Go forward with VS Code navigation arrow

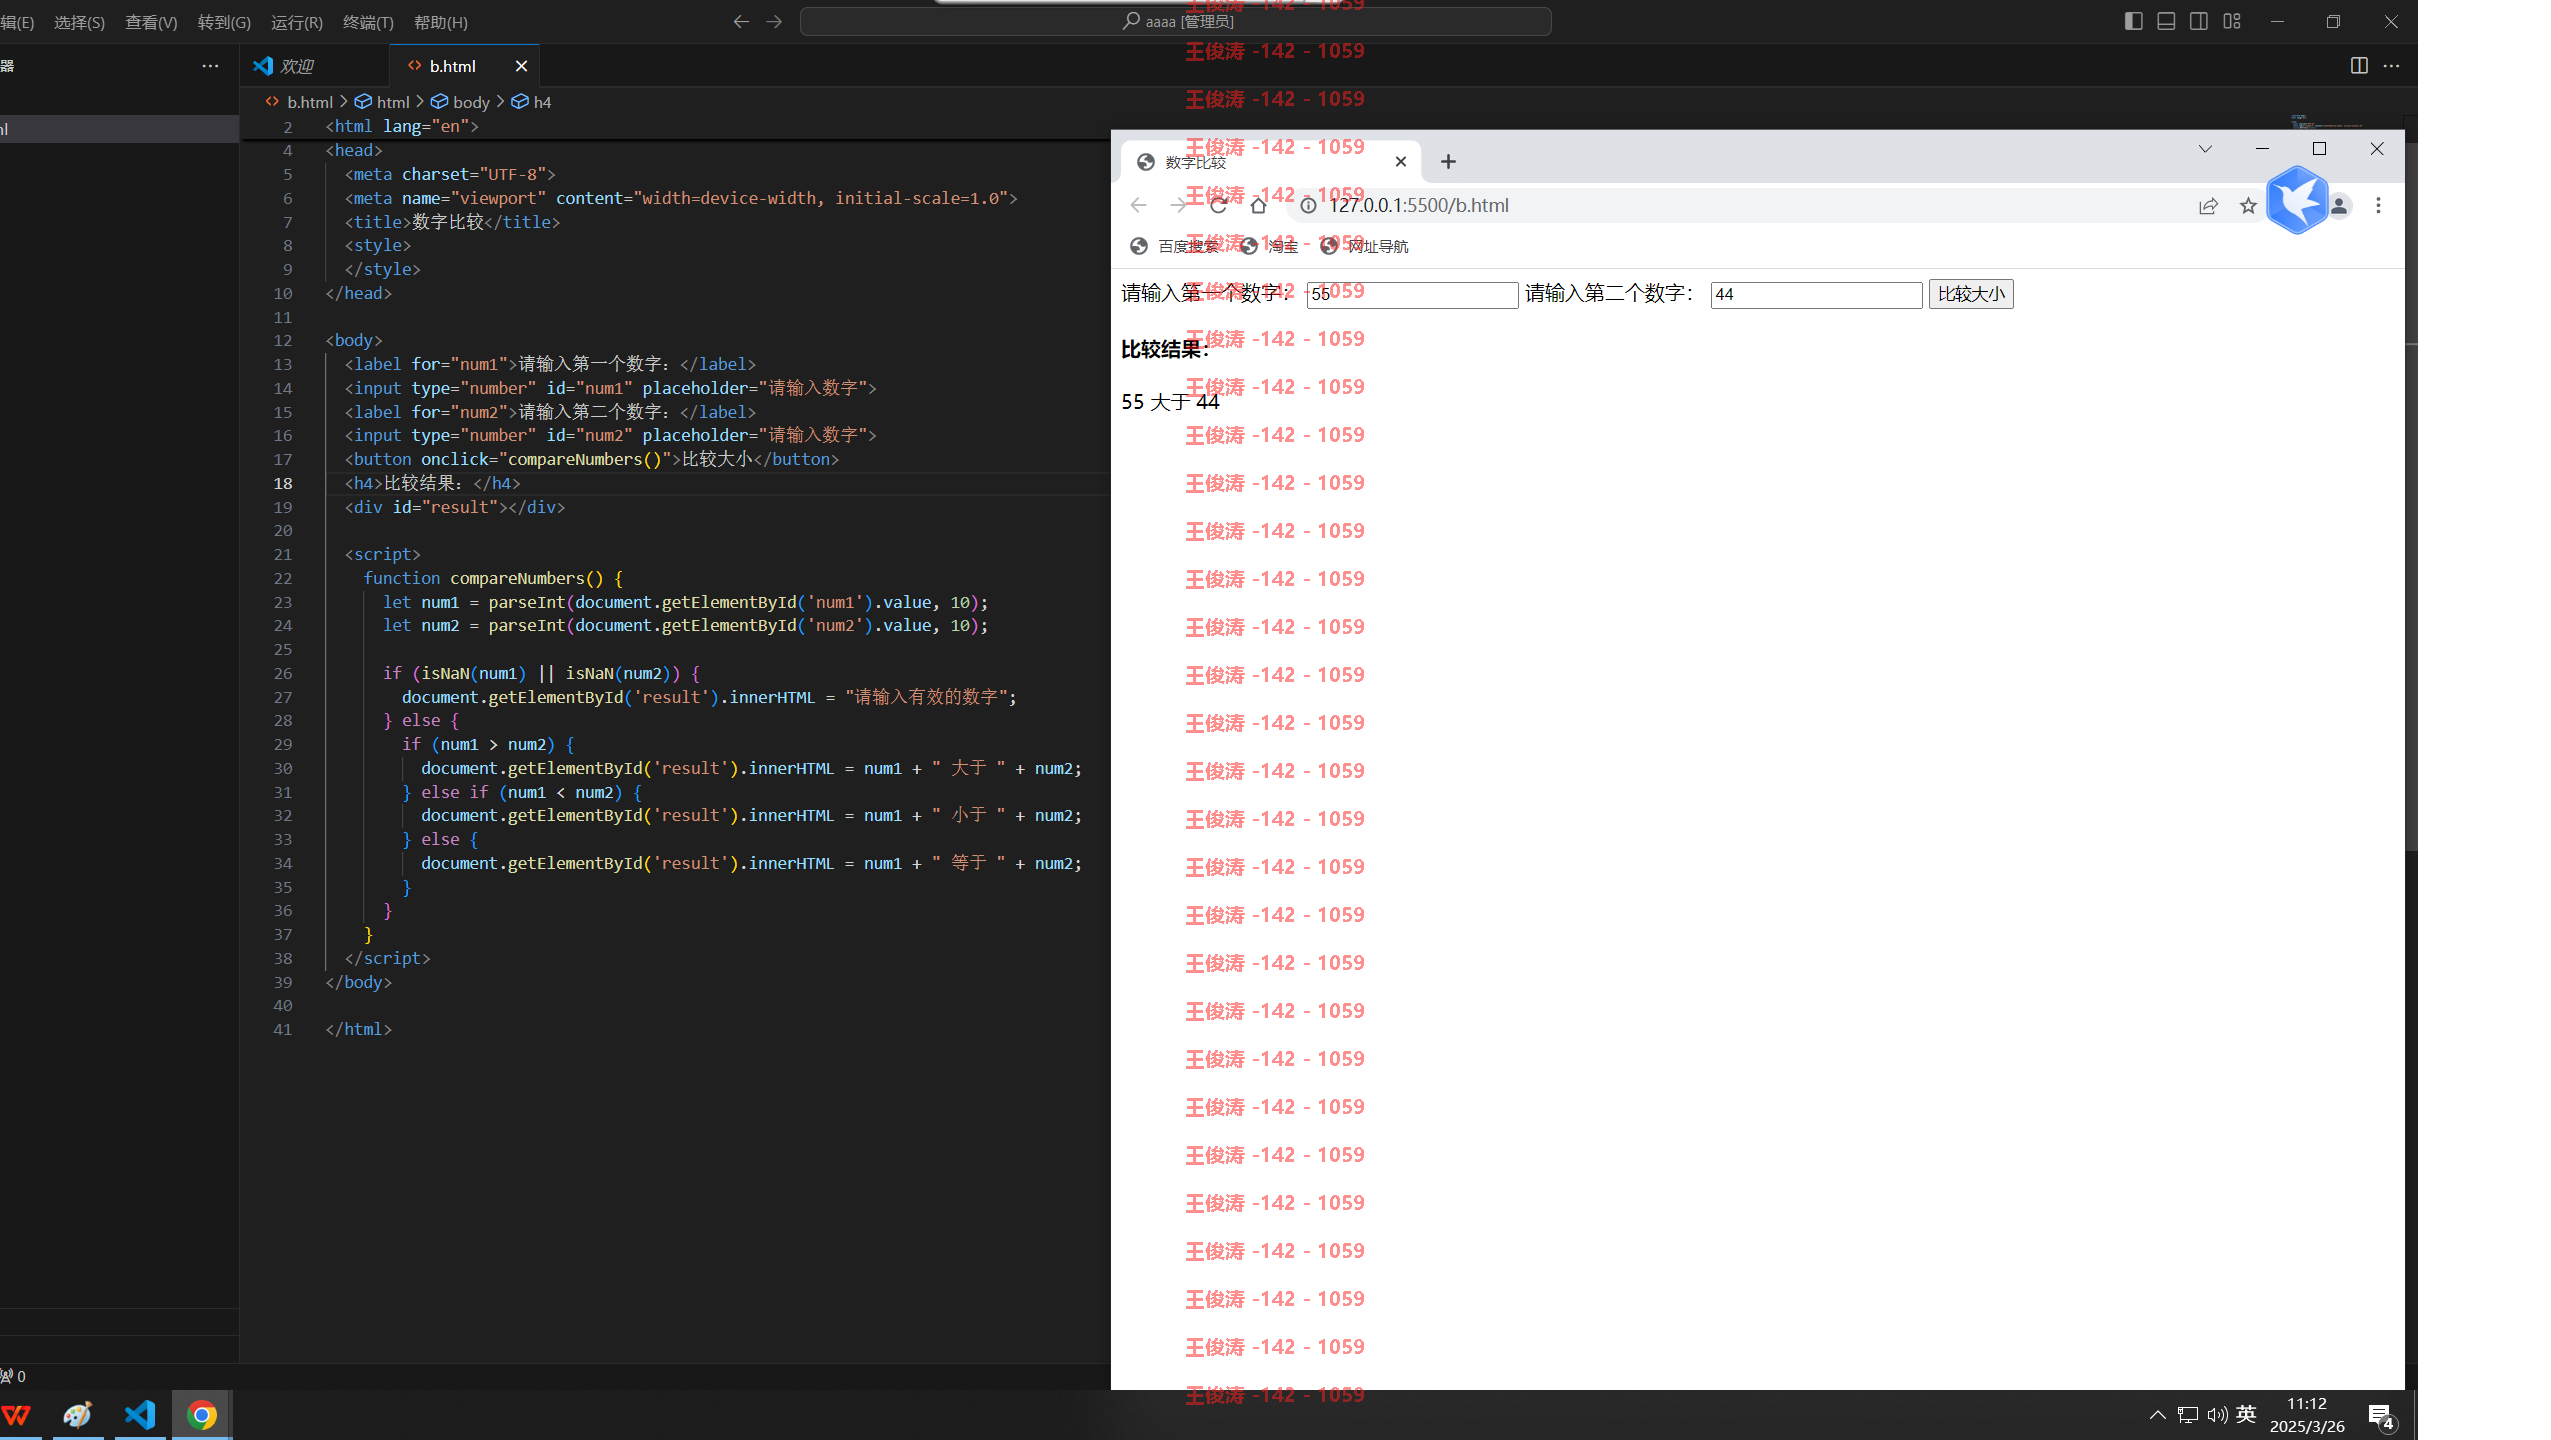(x=774, y=21)
